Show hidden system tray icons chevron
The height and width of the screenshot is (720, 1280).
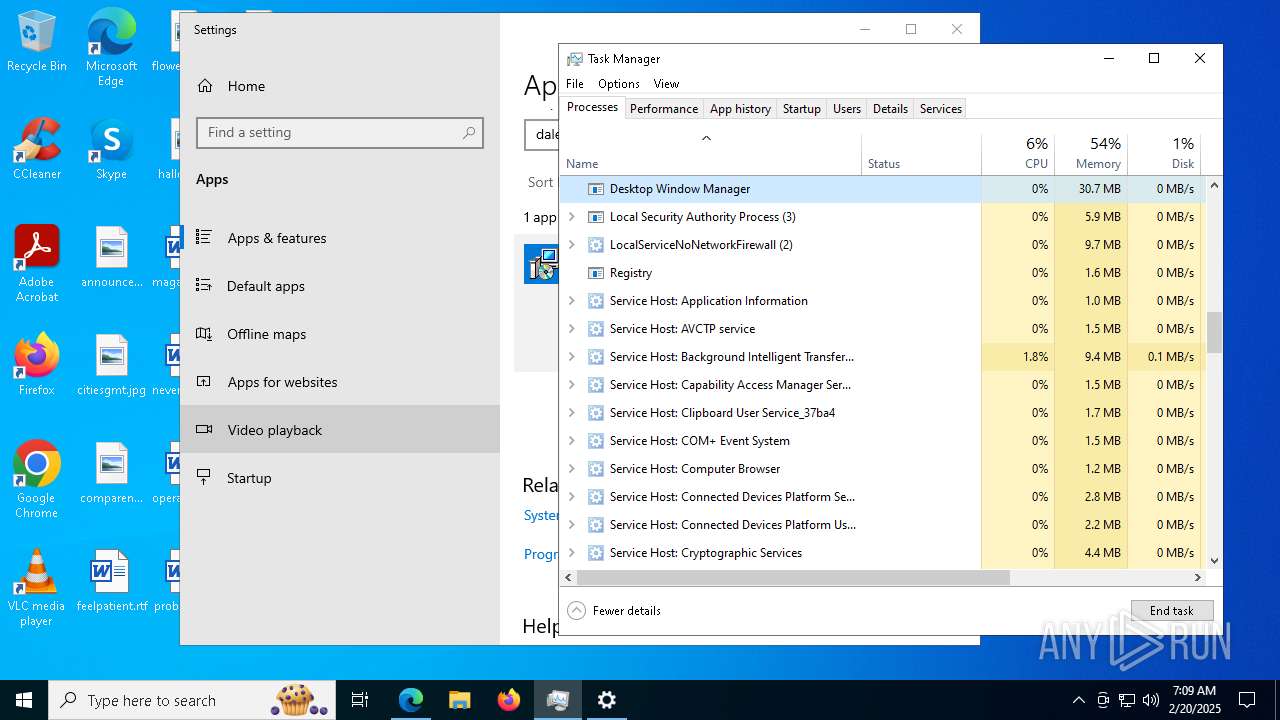(x=1078, y=700)
